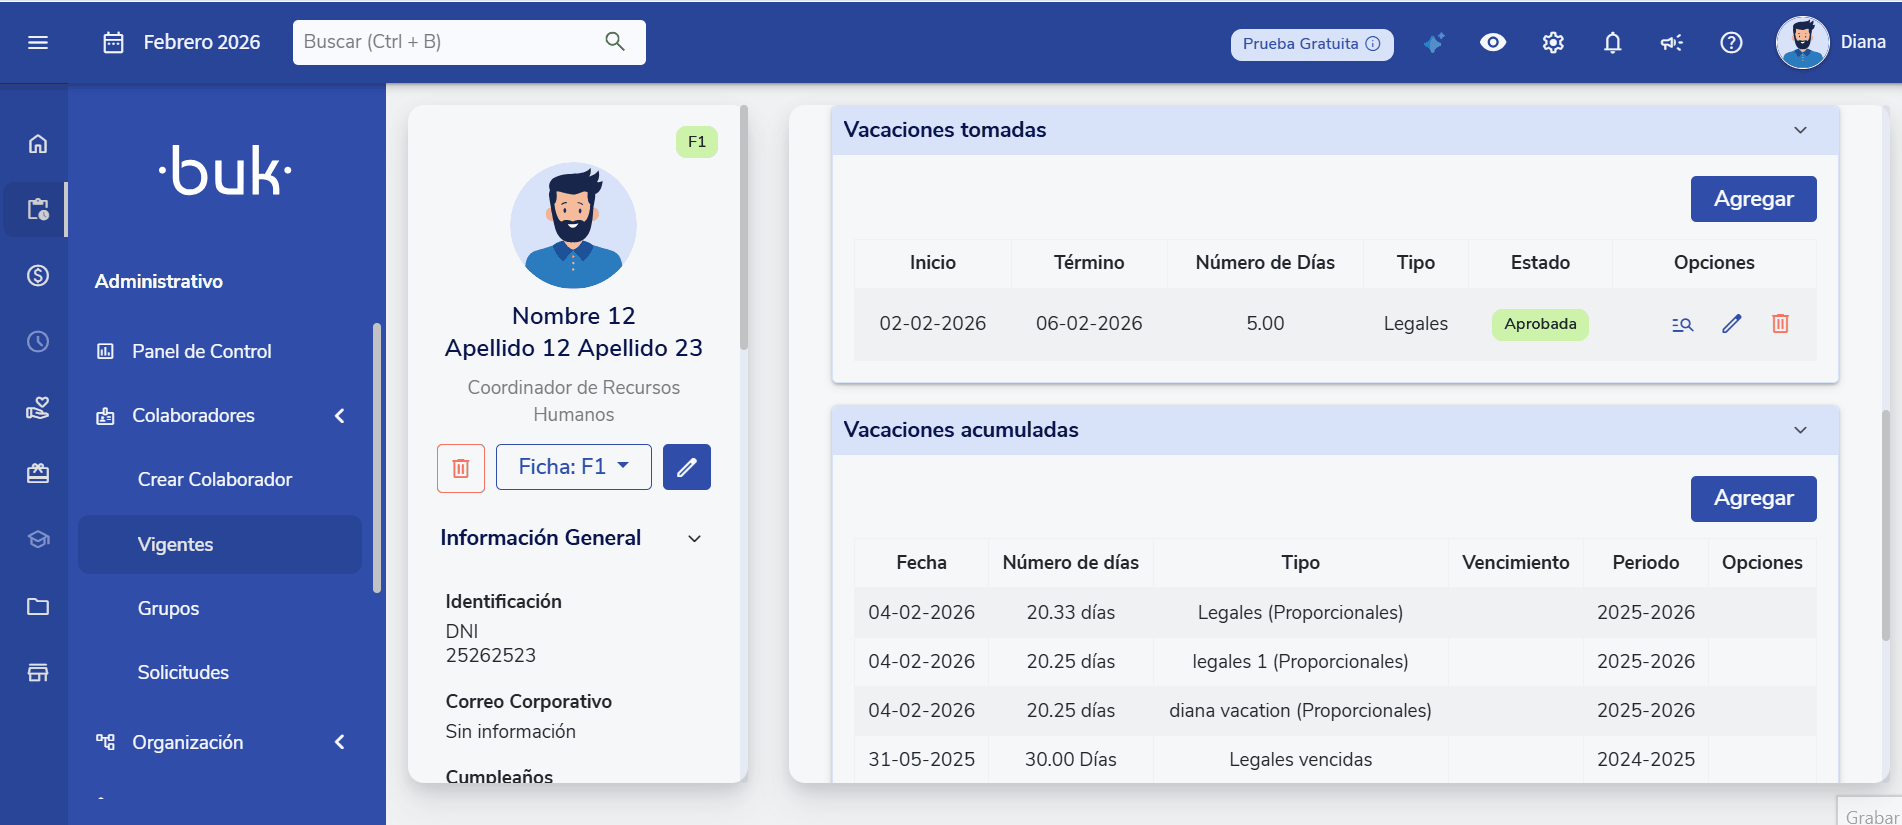
Task: Click the employee profile photo
Action: click(573, 226)
